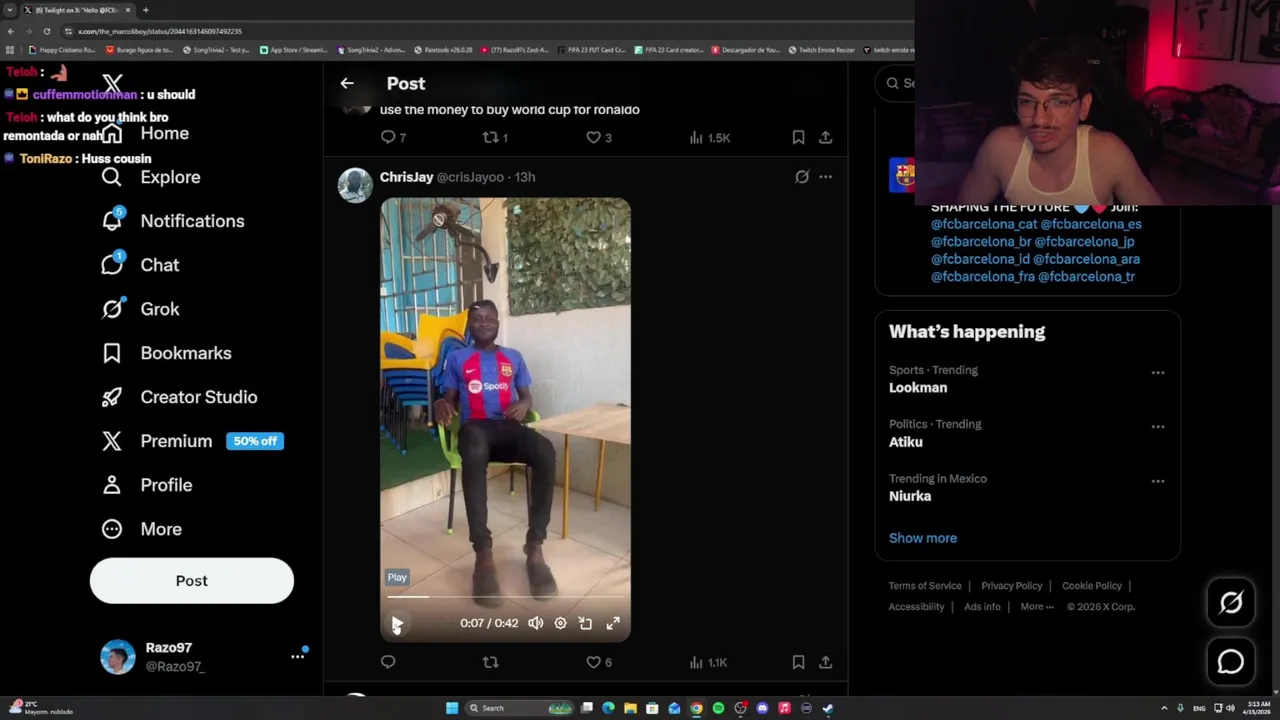Go to Home in the sidebar
The height and width of the screenshot is (720, 1280).
tap(145, 133)
